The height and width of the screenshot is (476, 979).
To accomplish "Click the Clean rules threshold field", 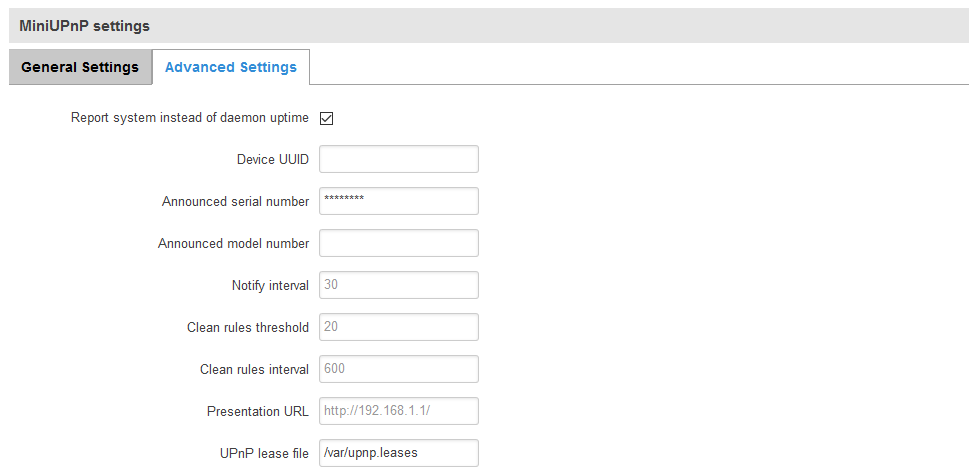I will (x=398, y=327).
